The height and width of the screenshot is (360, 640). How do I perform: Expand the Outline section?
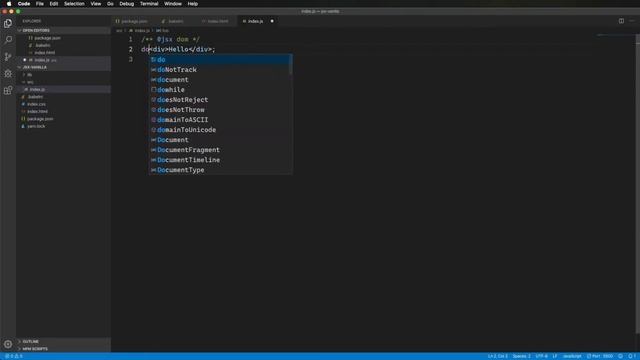[63, 342]
